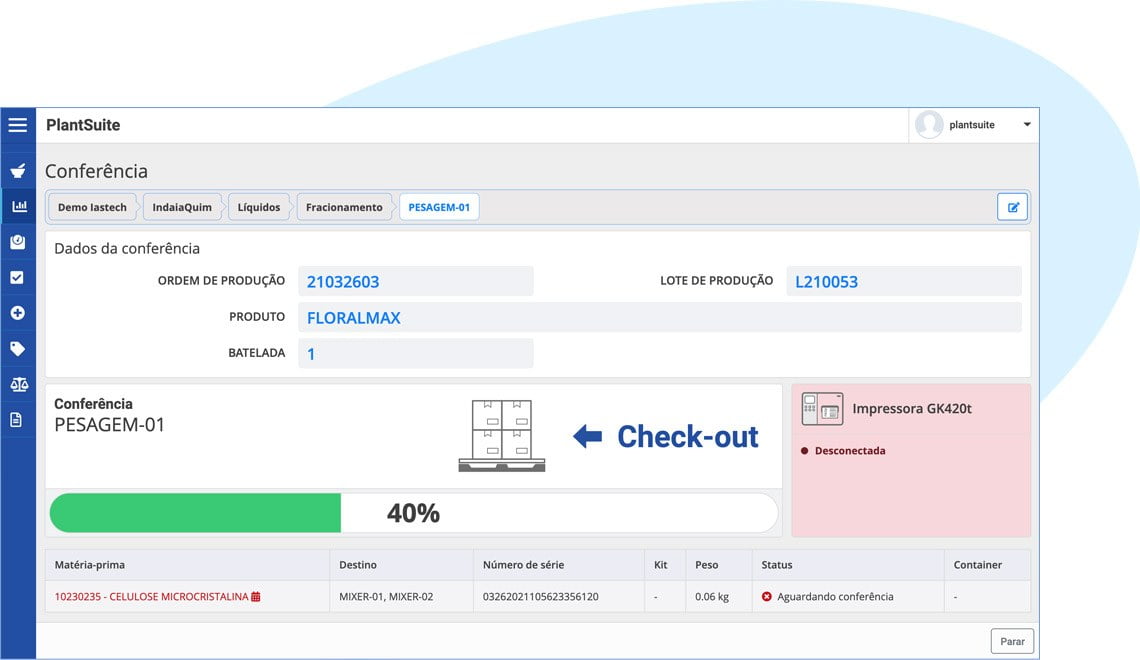Click the Impressora GK420t printer icon
This screenshot has height=660, width=1140.
click(822, 409)
